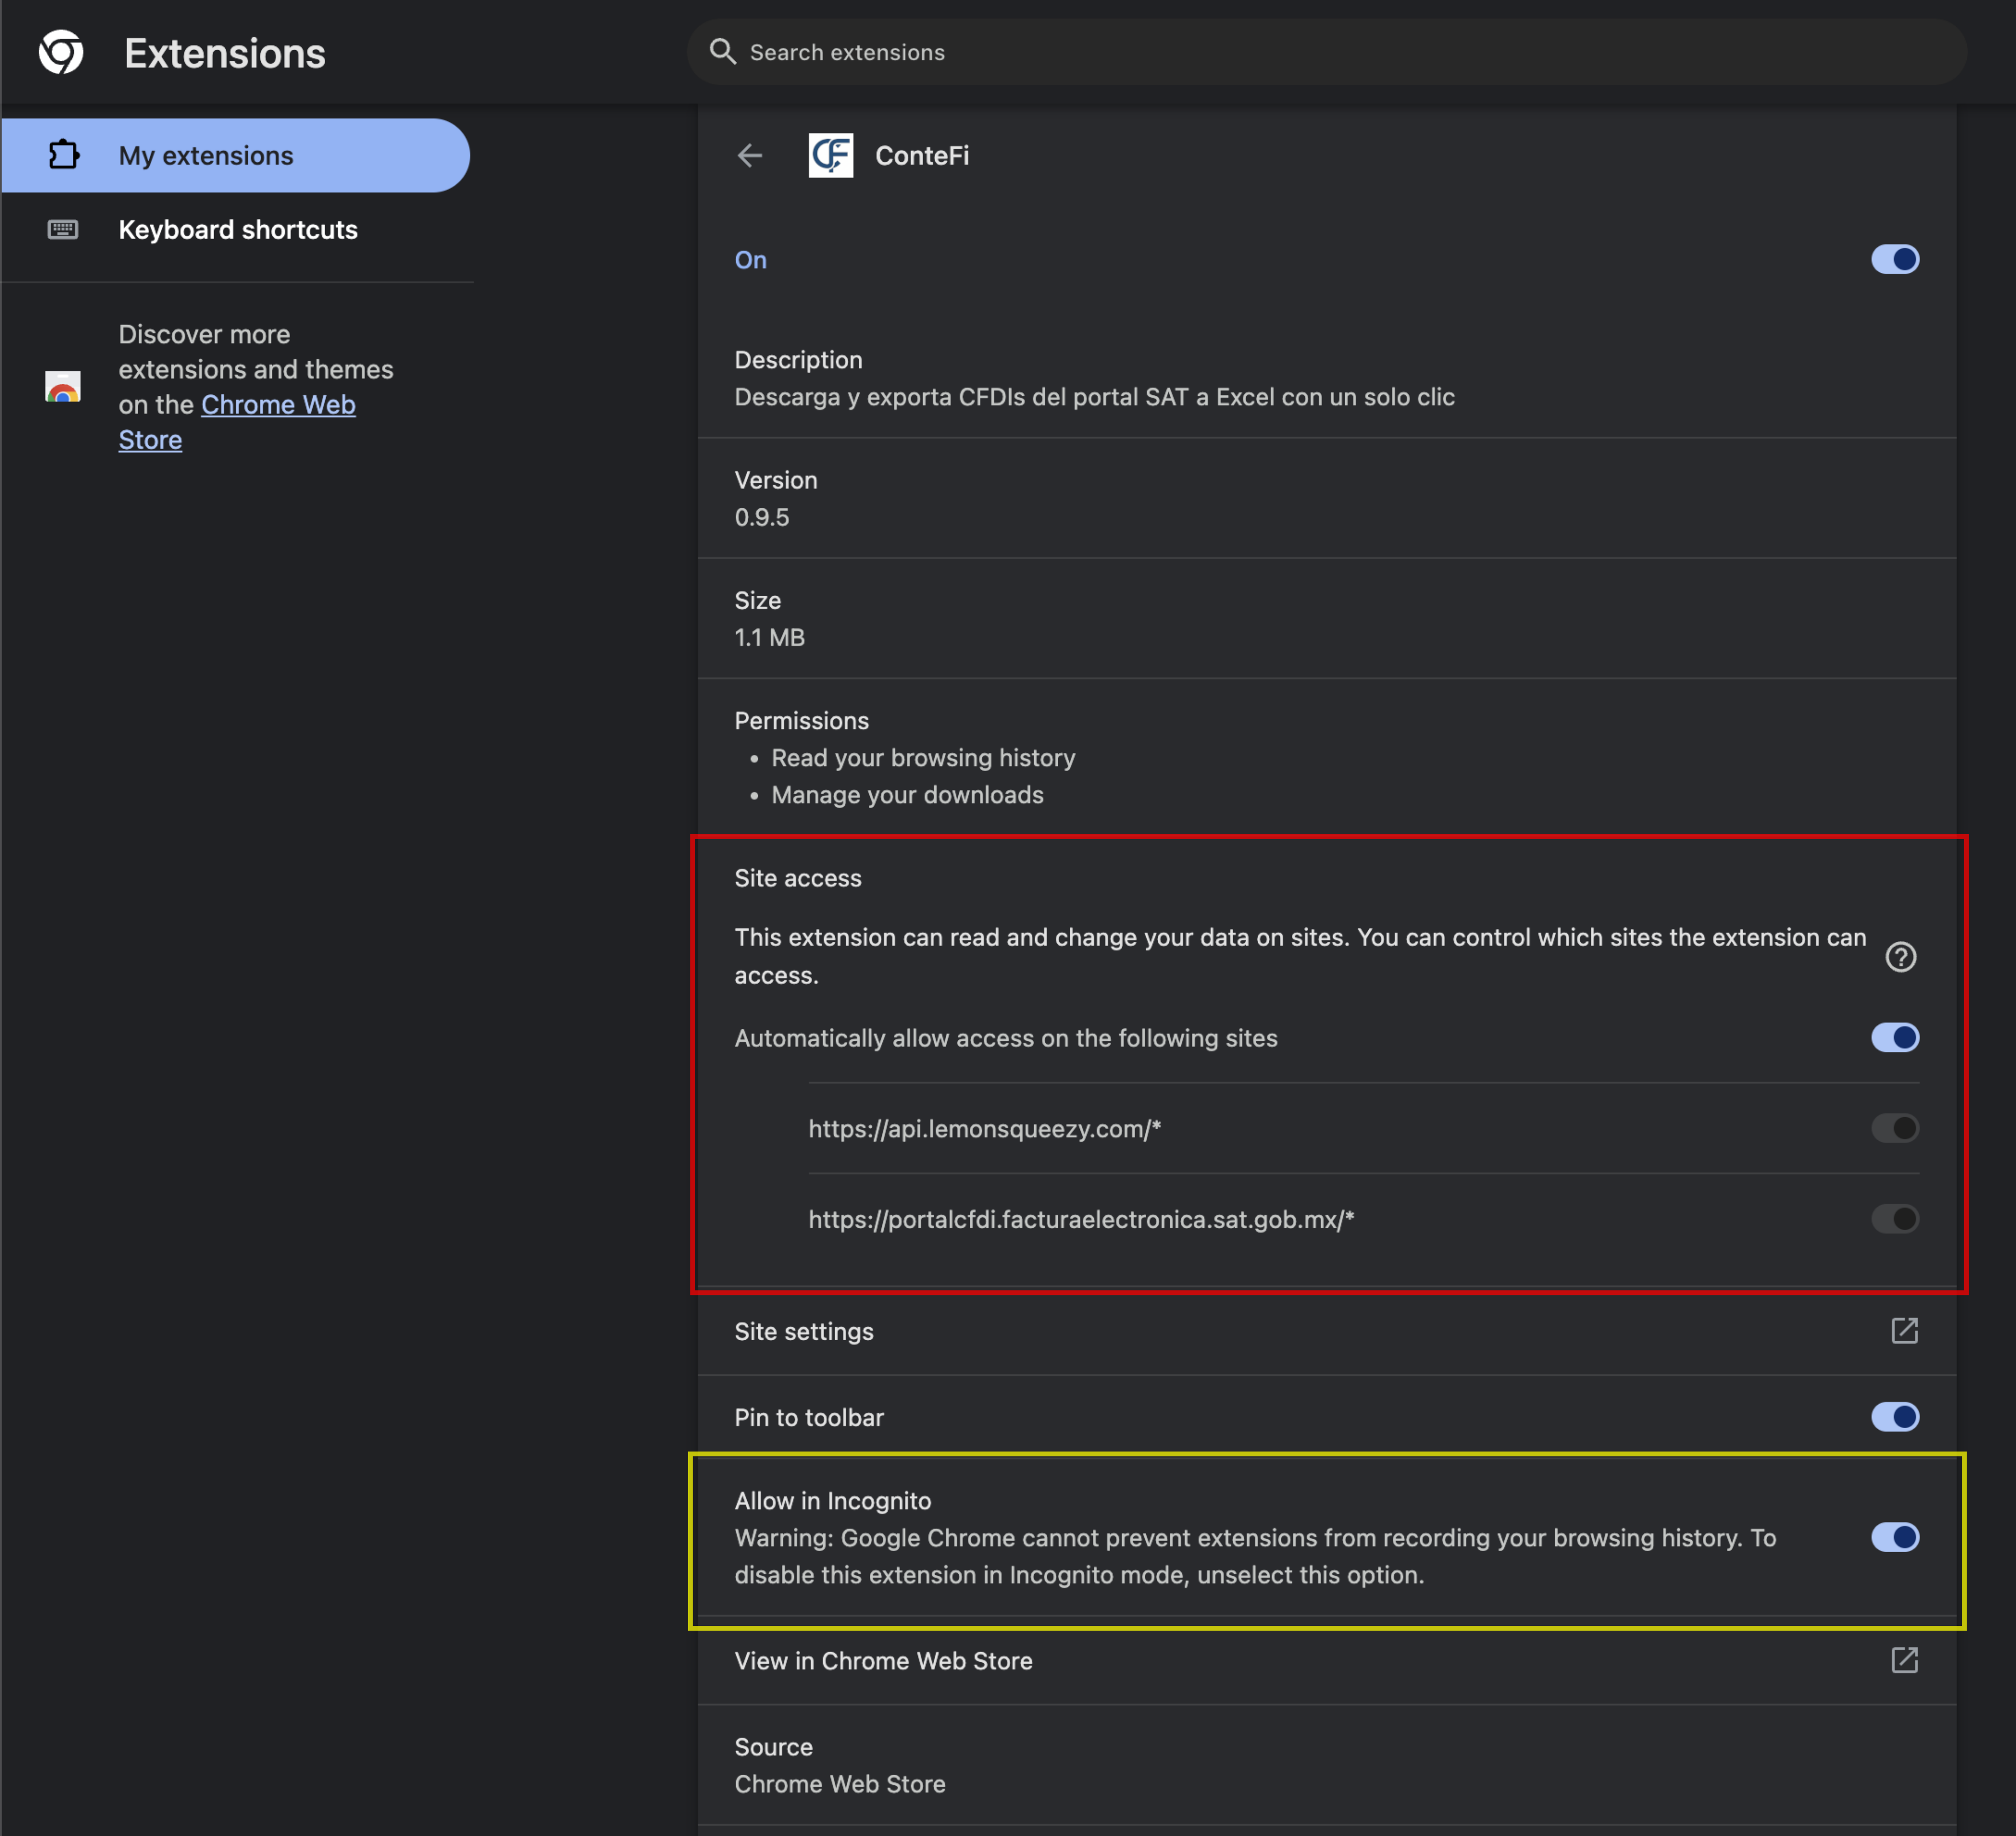Open the Chrome Web Store link
2016x1836 pixels.
(277, 405)
